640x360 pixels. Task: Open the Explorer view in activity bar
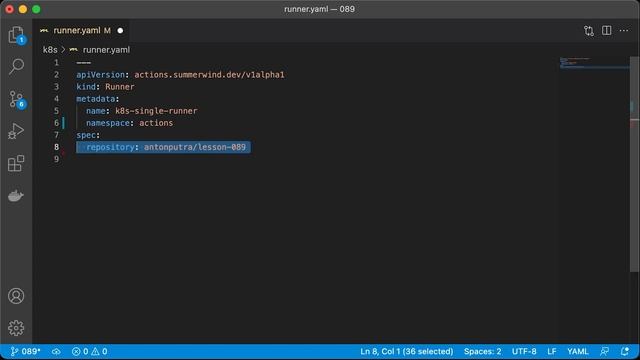click(16, 35)
